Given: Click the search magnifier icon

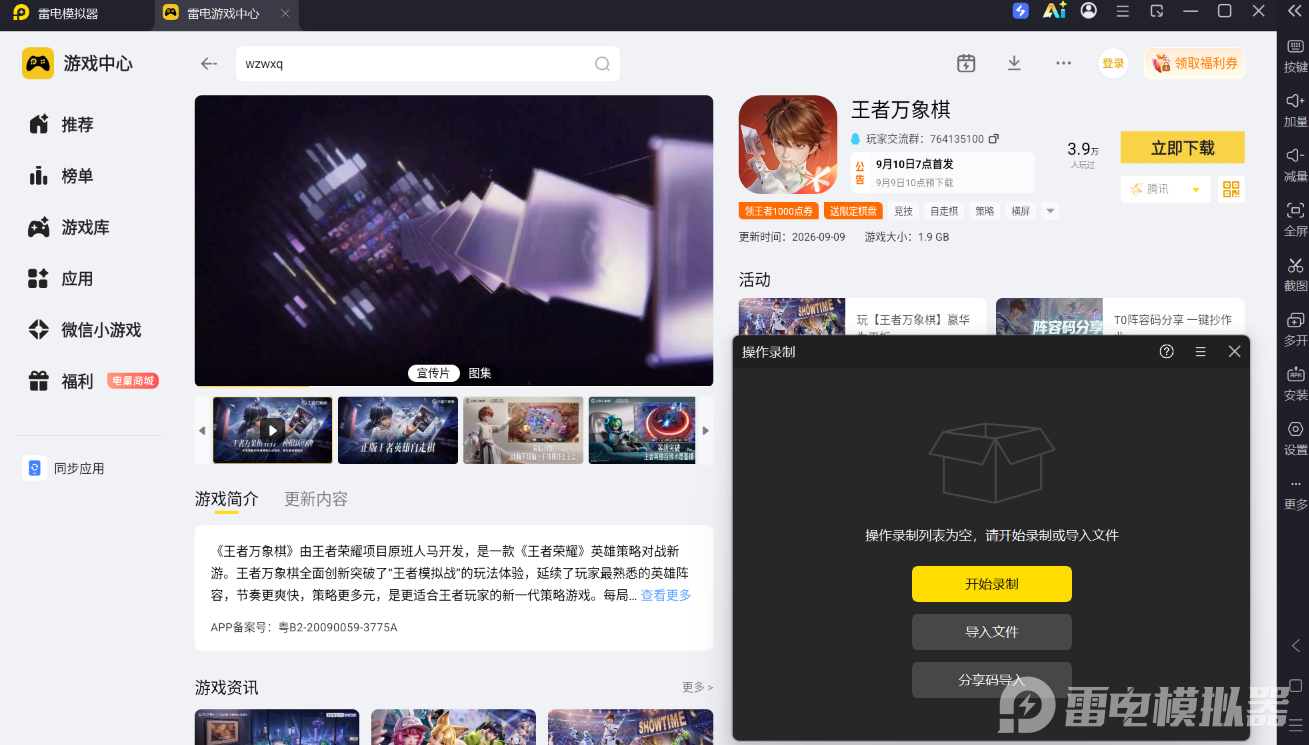Looking at the screenshot, I should pyautogui.click(x=602, y=64).
